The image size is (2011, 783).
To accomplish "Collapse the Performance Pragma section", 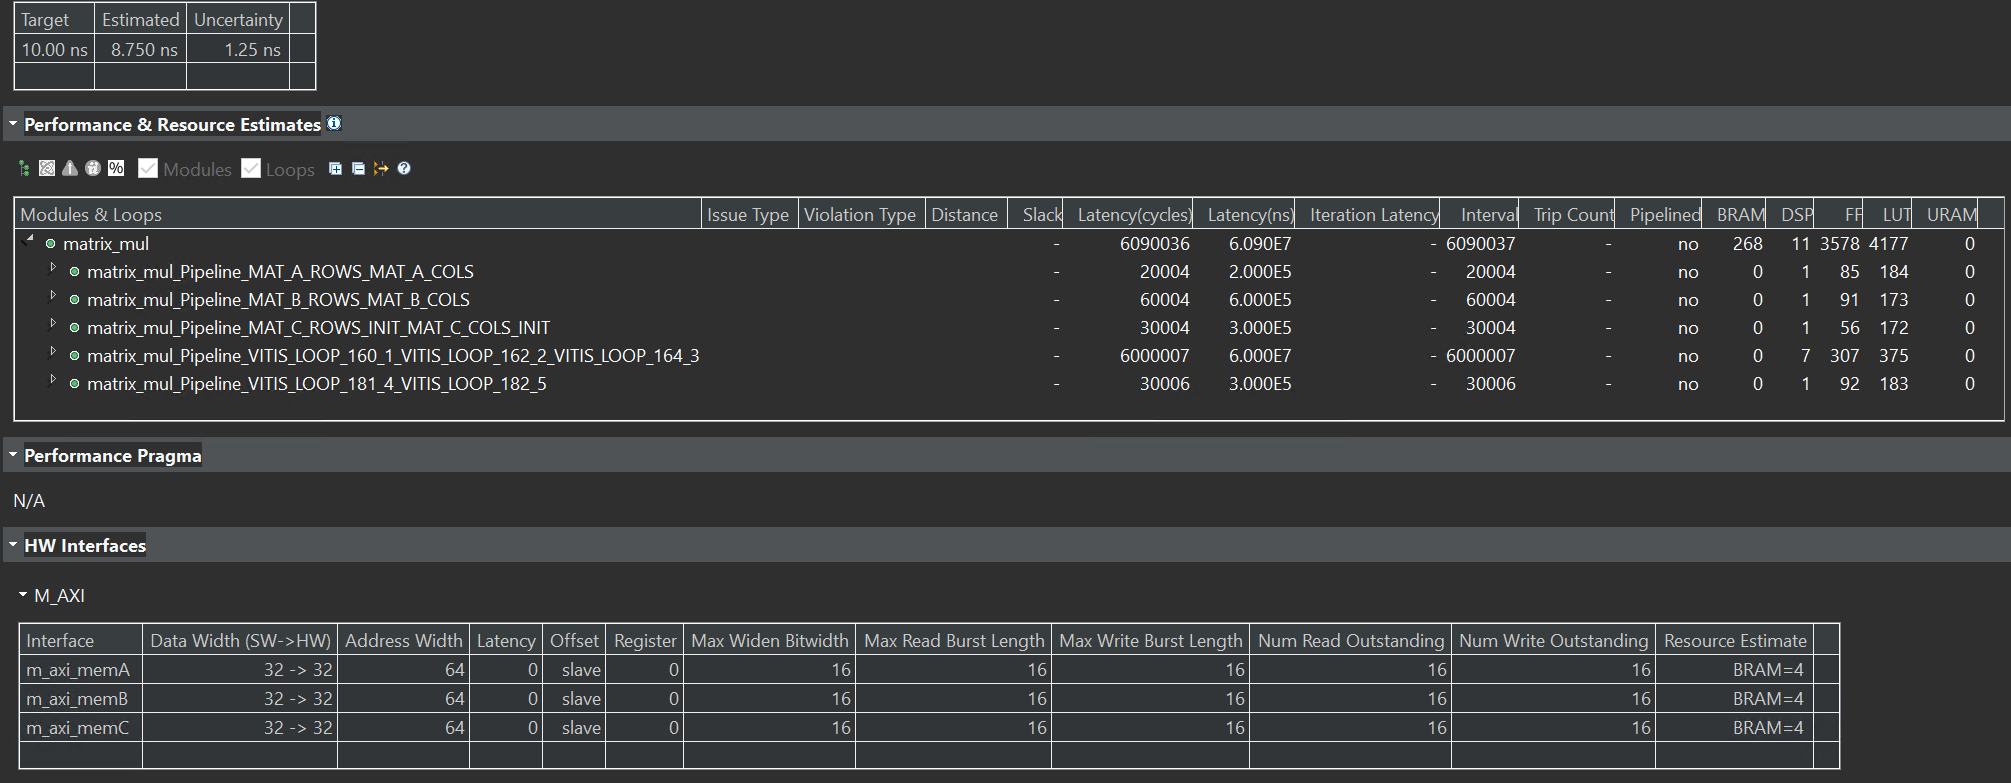I will (13, 455).
